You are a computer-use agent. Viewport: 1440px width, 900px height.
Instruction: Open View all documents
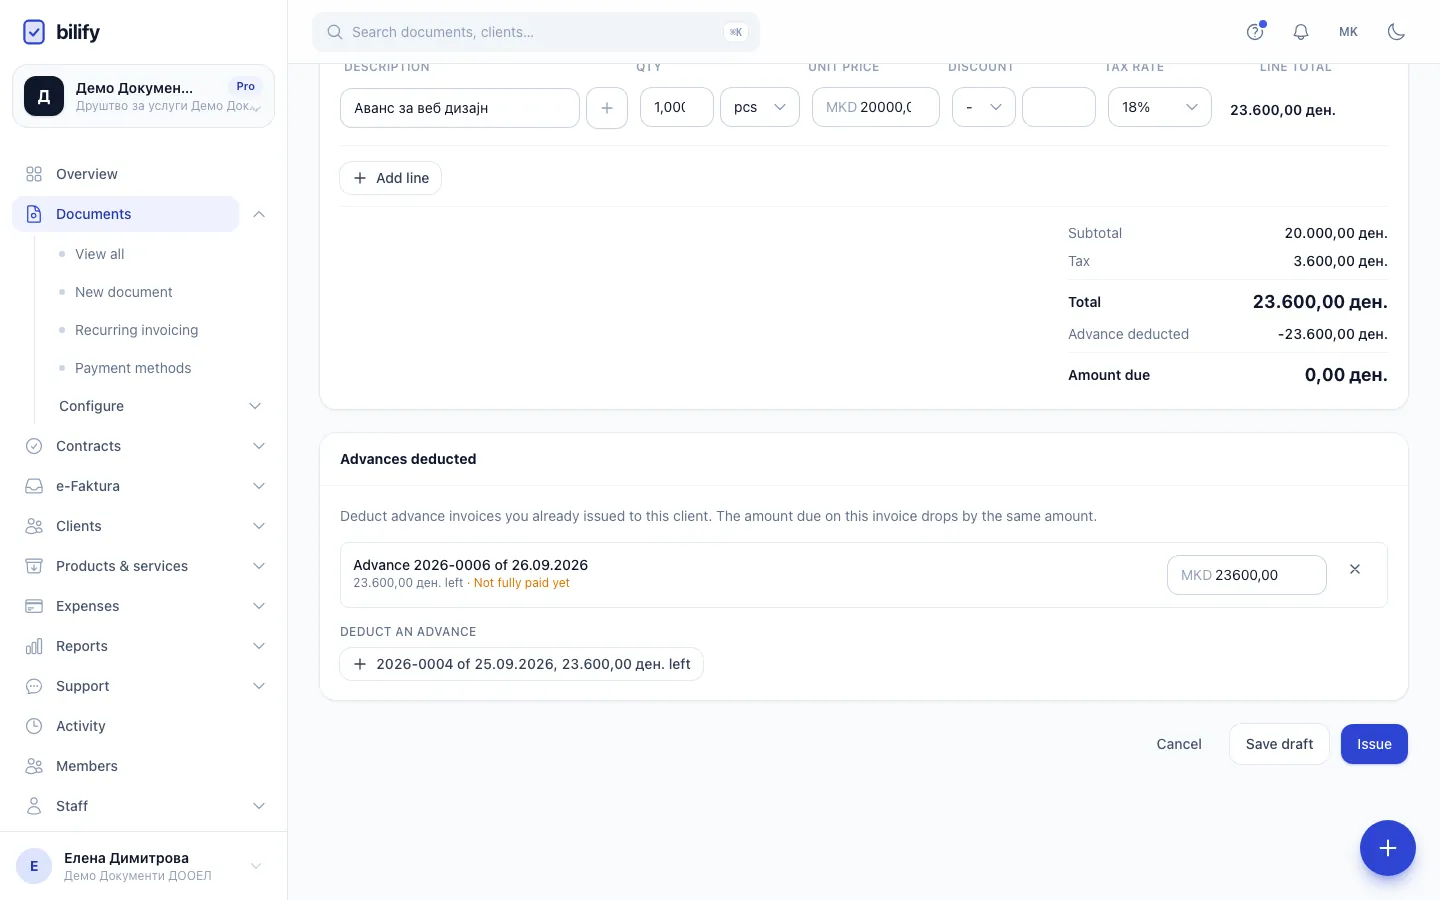[100, 254]
